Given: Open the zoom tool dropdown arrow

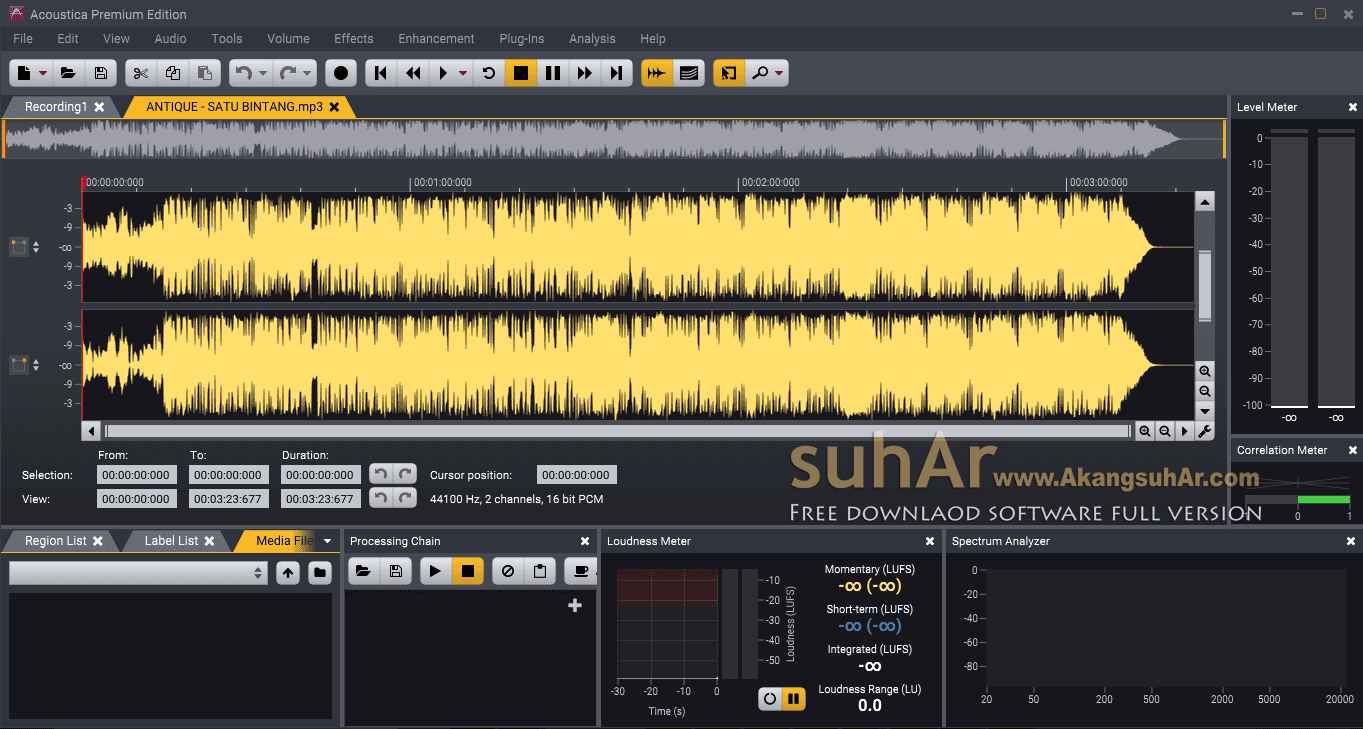Looking at the screenshot, I should pyautogui.click(x=780, y=73).
